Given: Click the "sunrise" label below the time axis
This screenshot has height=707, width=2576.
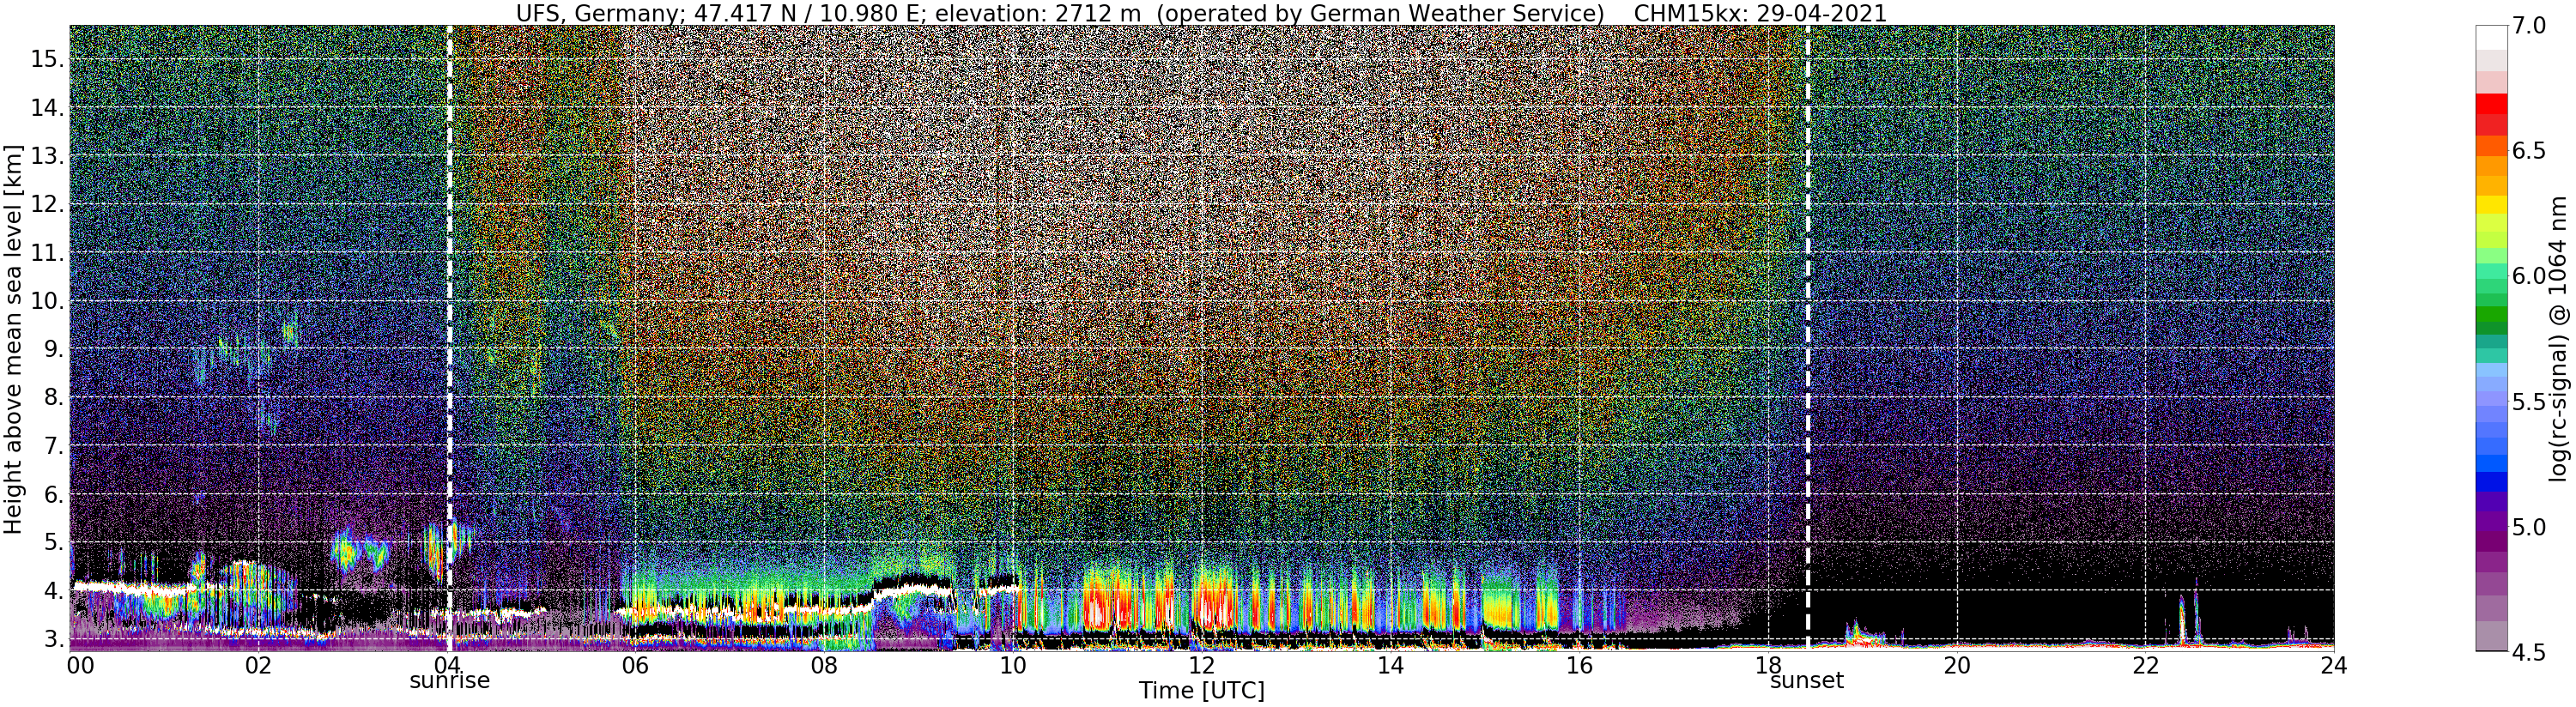Looking at the screenshot, I should tap(450, 681).
